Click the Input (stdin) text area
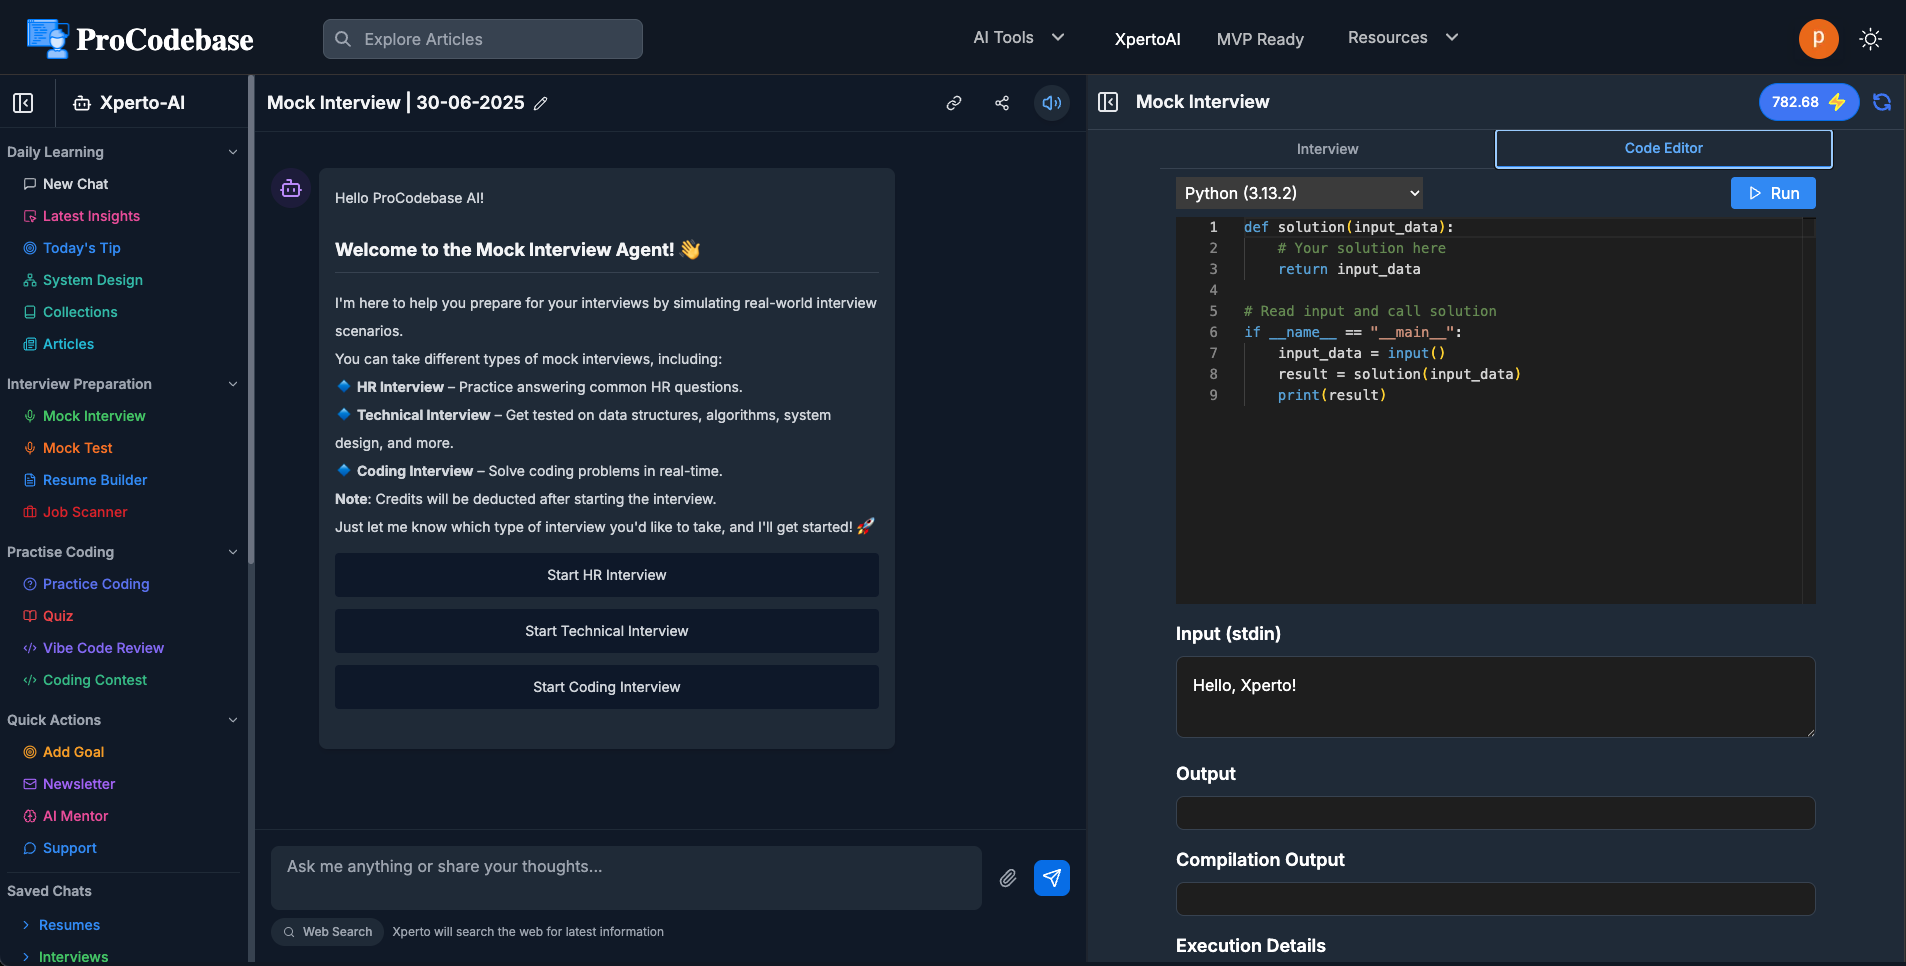 coord(1495,697)
